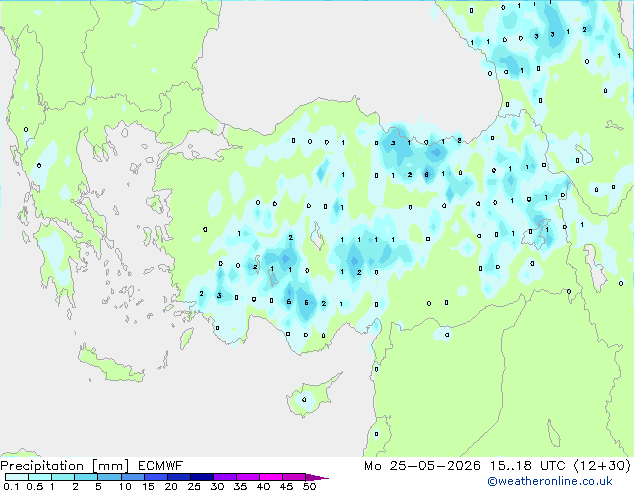This screenshot has width=634, height=490.
Task: Pick the 30–35 mm violet swatch
Action: point(224,477)
